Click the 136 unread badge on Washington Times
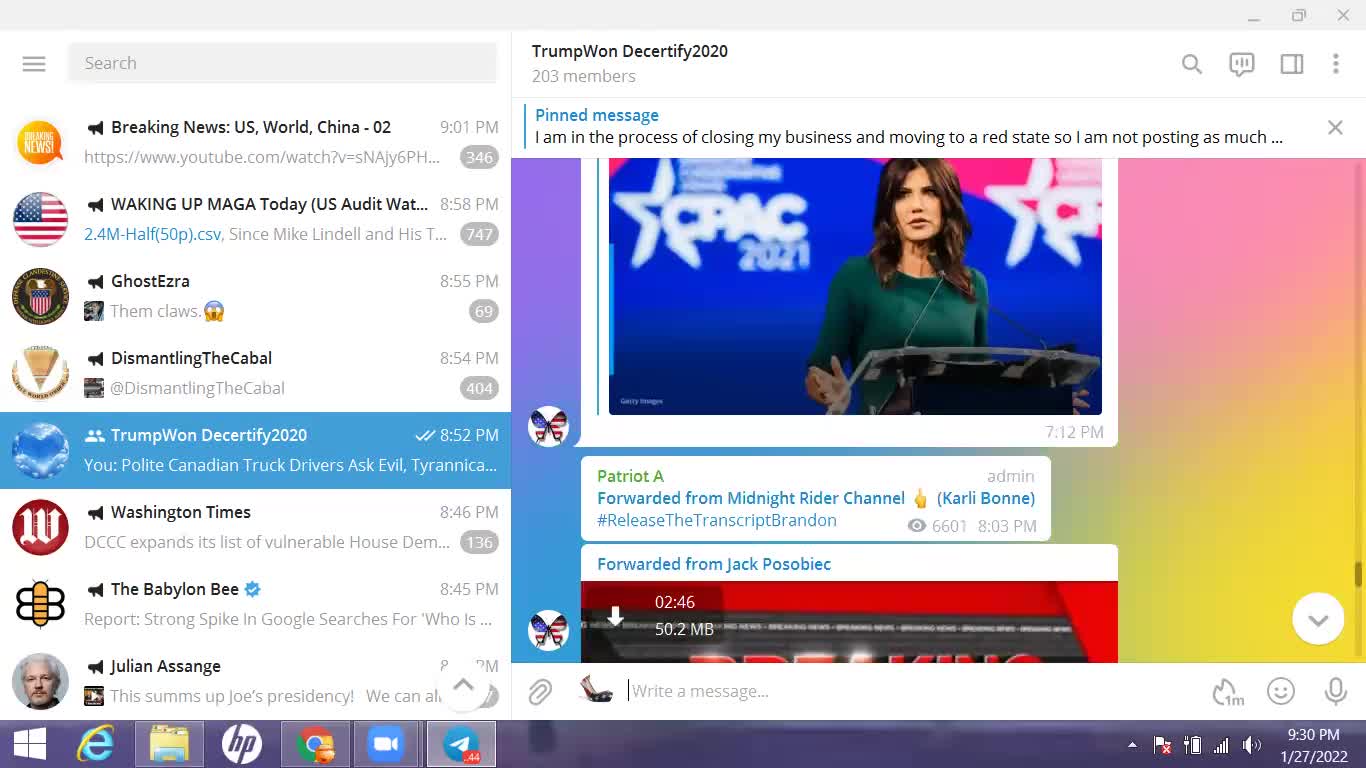 point(479,542)
